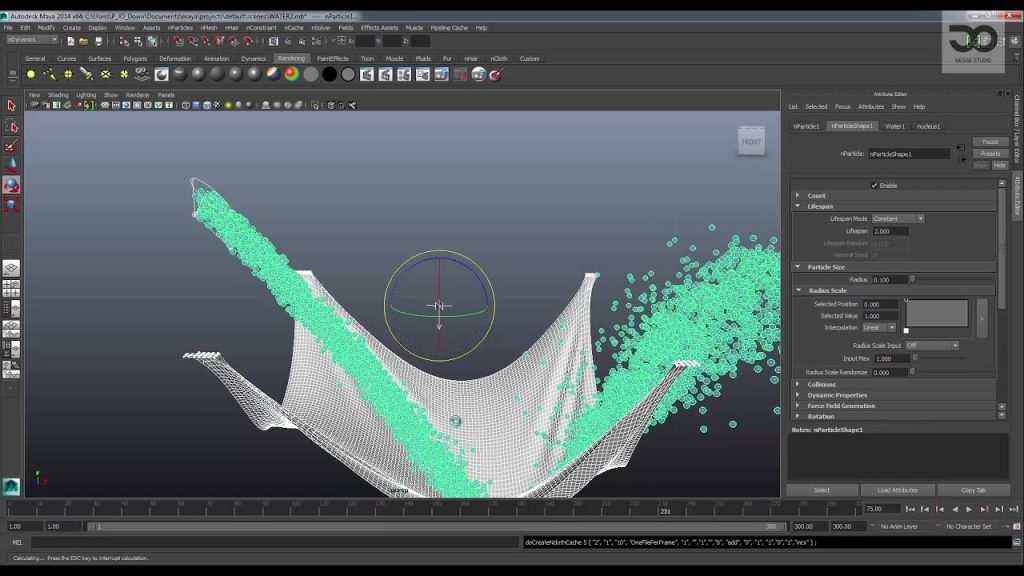The image size is (1024, 576).
Task: Collapse the Radius Scale section
Action: point(798,291)
